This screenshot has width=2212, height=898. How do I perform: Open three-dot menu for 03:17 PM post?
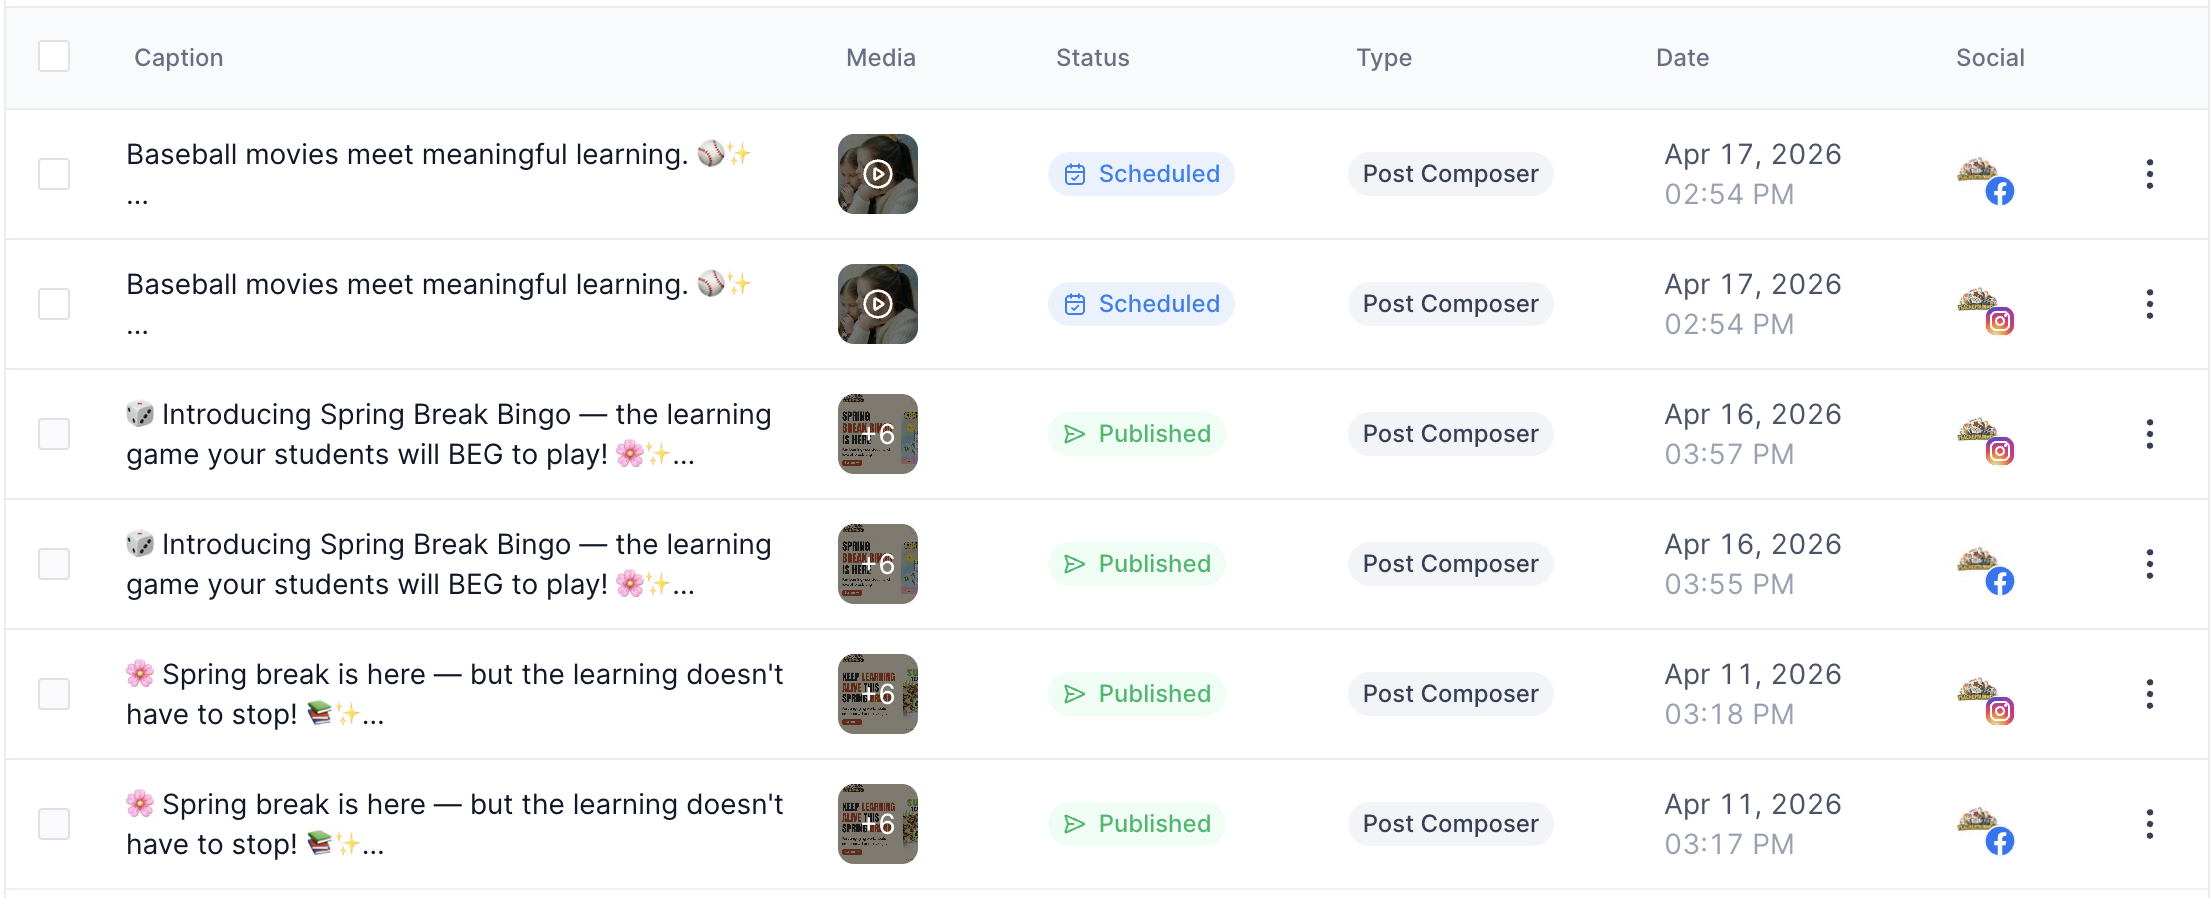coord(2149,824)
